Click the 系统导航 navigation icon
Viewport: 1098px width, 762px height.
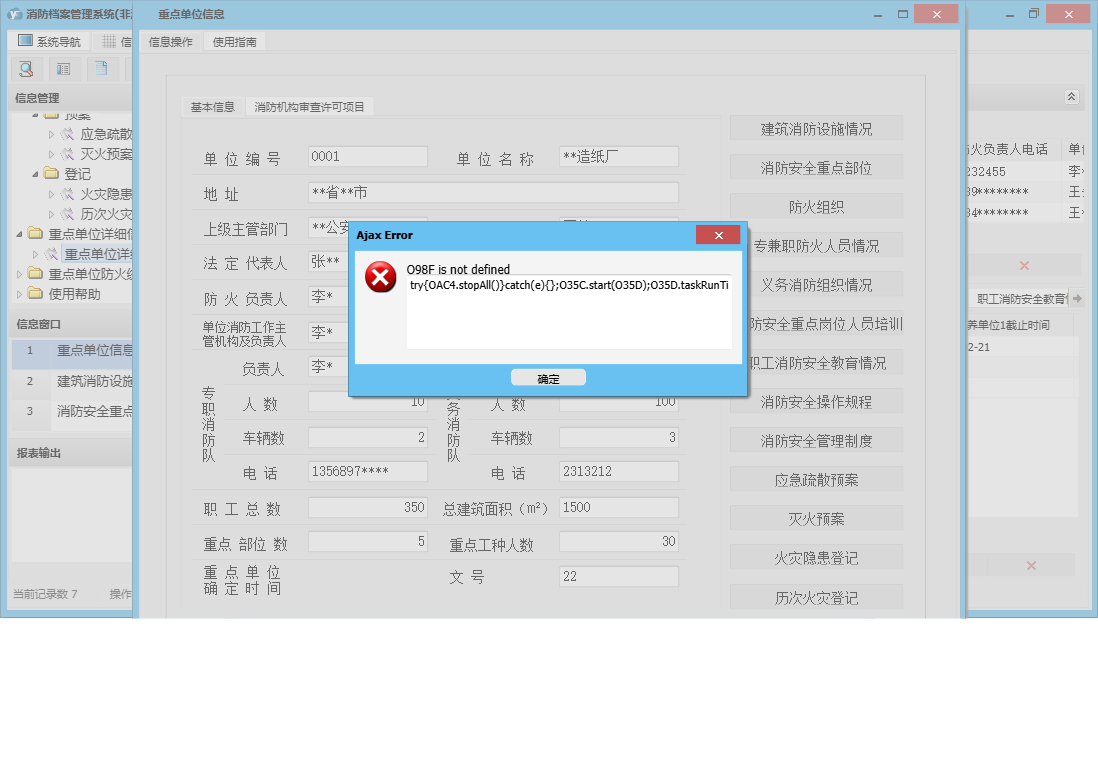pyautogui.click(x=25, y=41)
